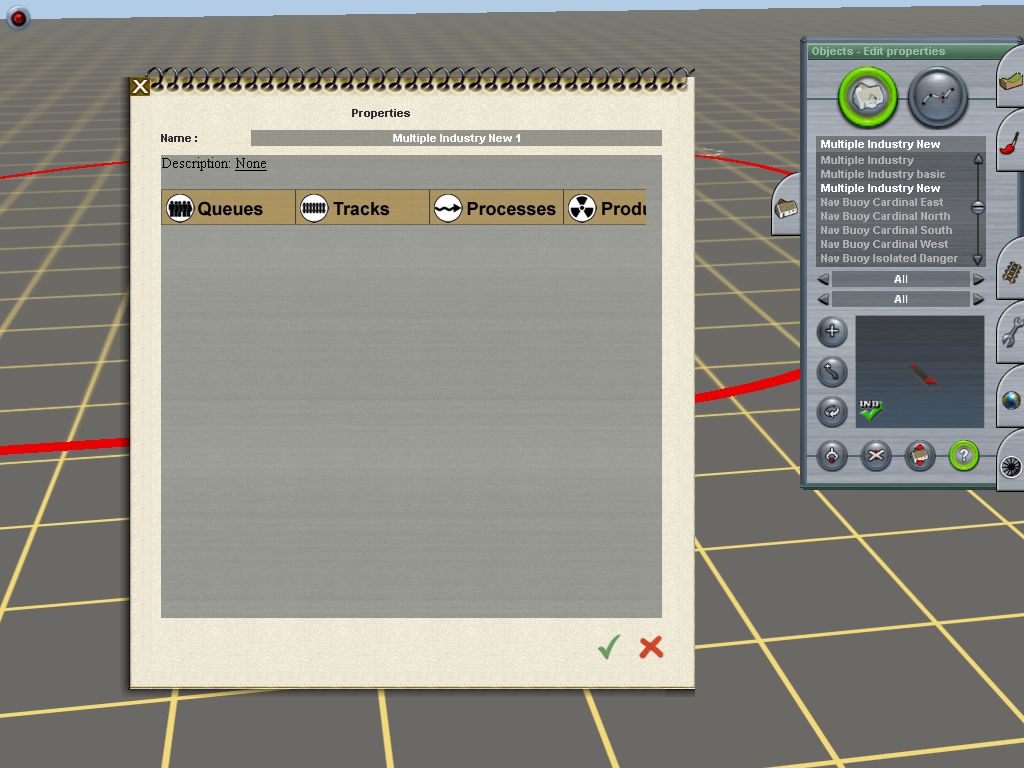Select the Delete Object tool
Image resolution: width=1024 pixels, height=768 pixels.
876,456
